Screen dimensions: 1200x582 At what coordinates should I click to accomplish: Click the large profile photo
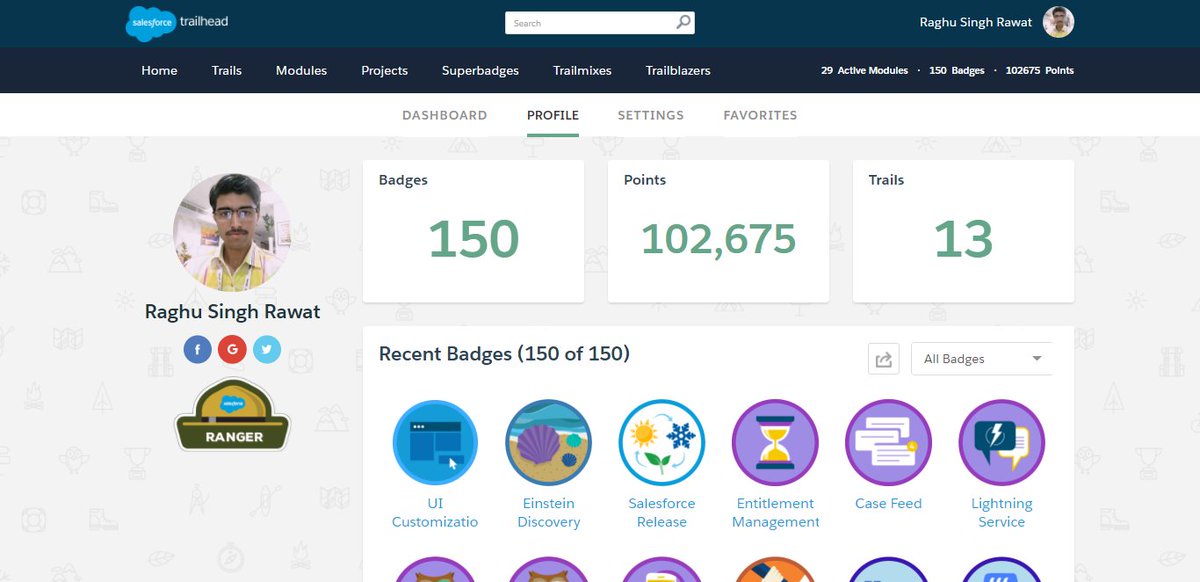(233, 232)
